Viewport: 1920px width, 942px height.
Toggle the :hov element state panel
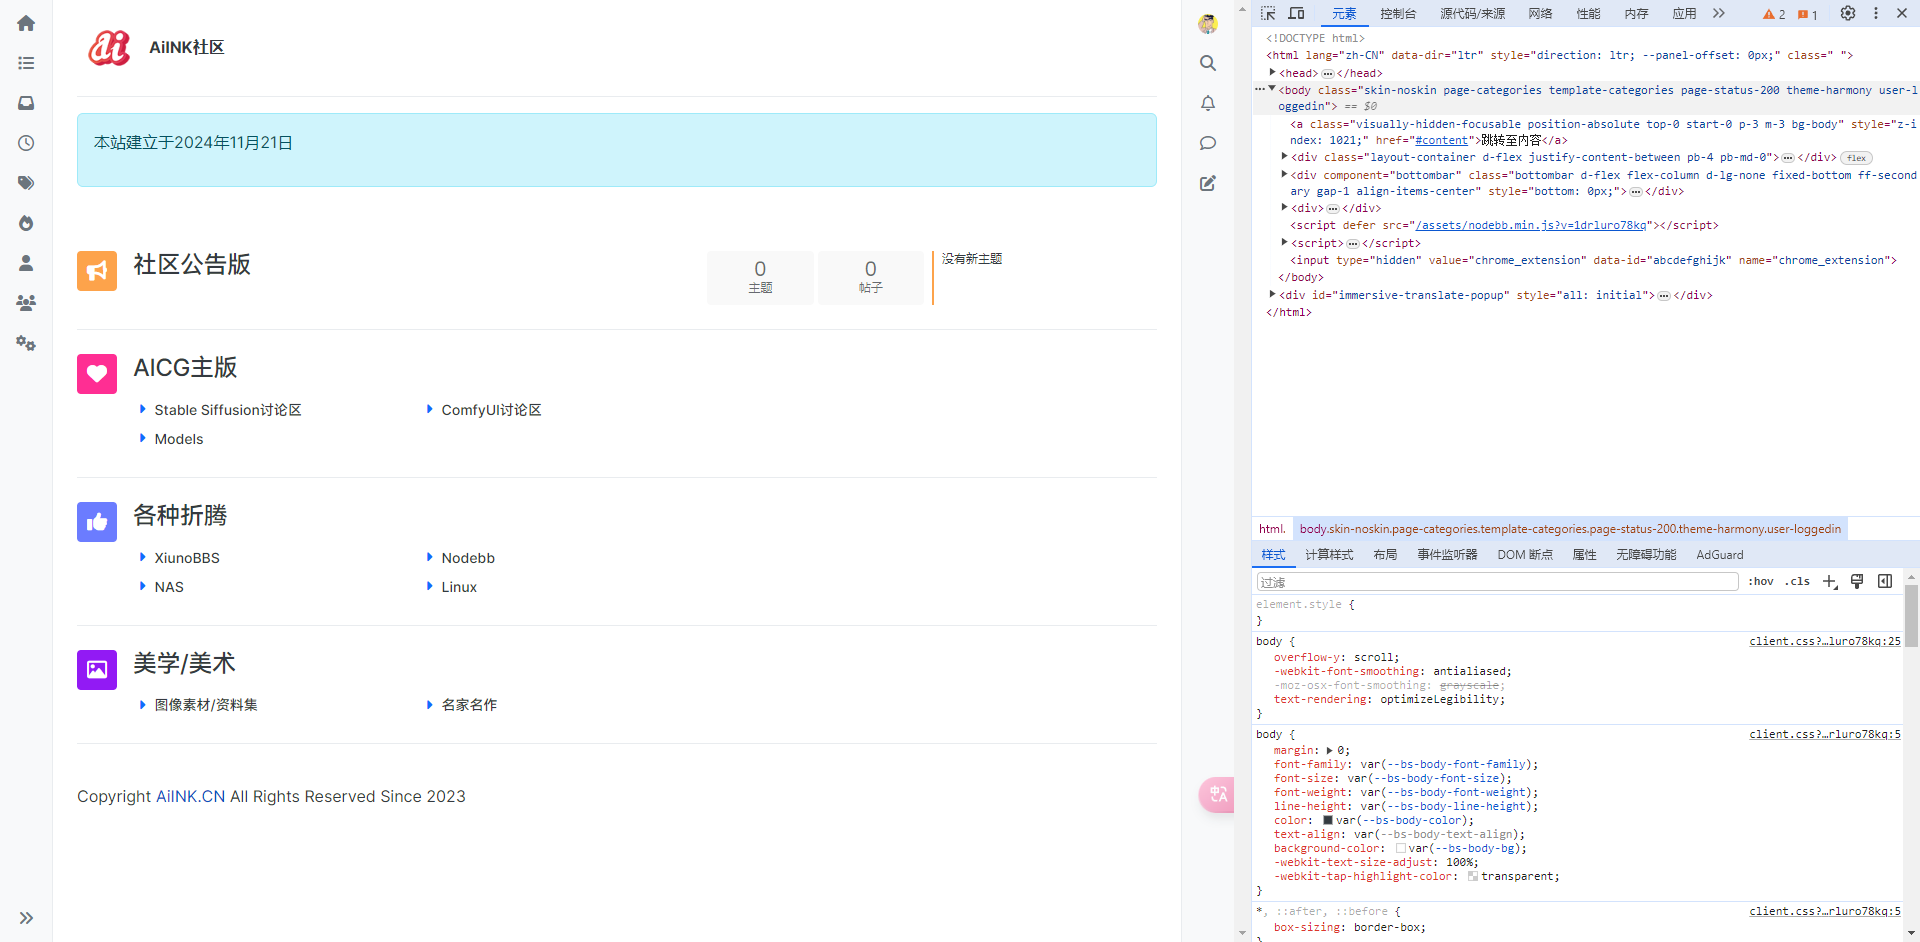coord(1761,581)
